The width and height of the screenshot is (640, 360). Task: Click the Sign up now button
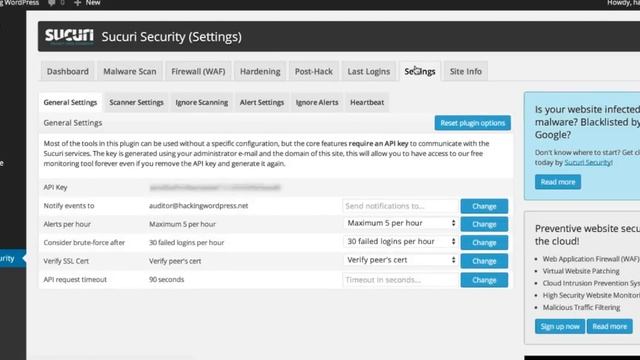coord(560,327)
